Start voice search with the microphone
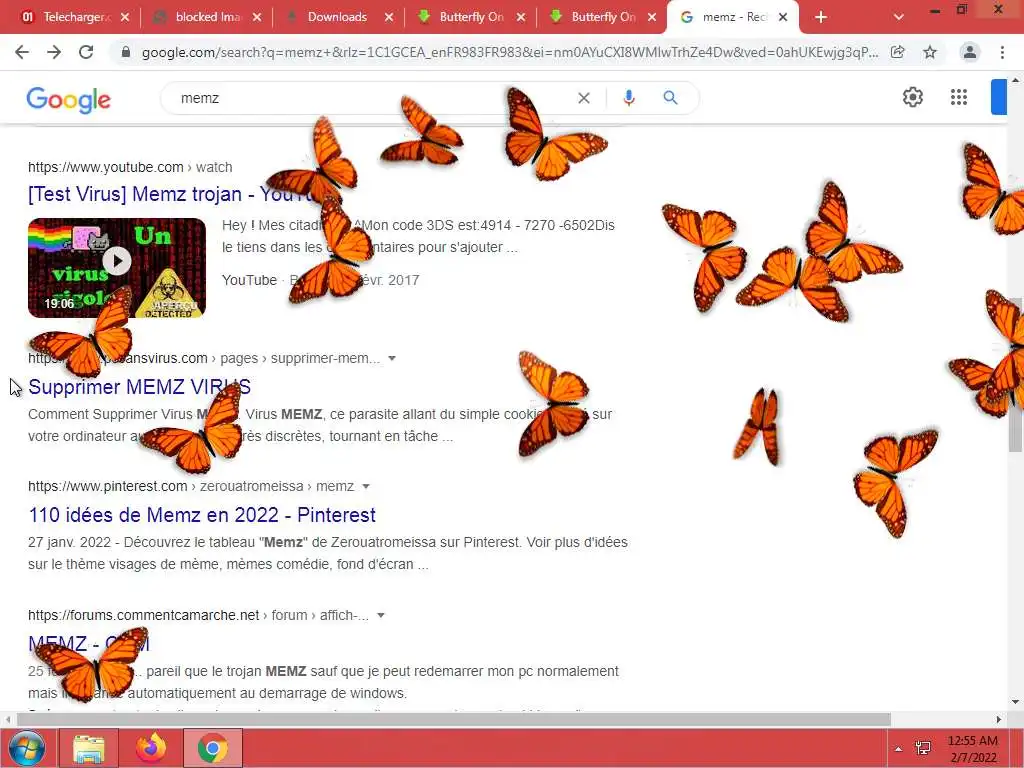The height and width of the screenshot is (768, 1024). [x=628, y=98]
